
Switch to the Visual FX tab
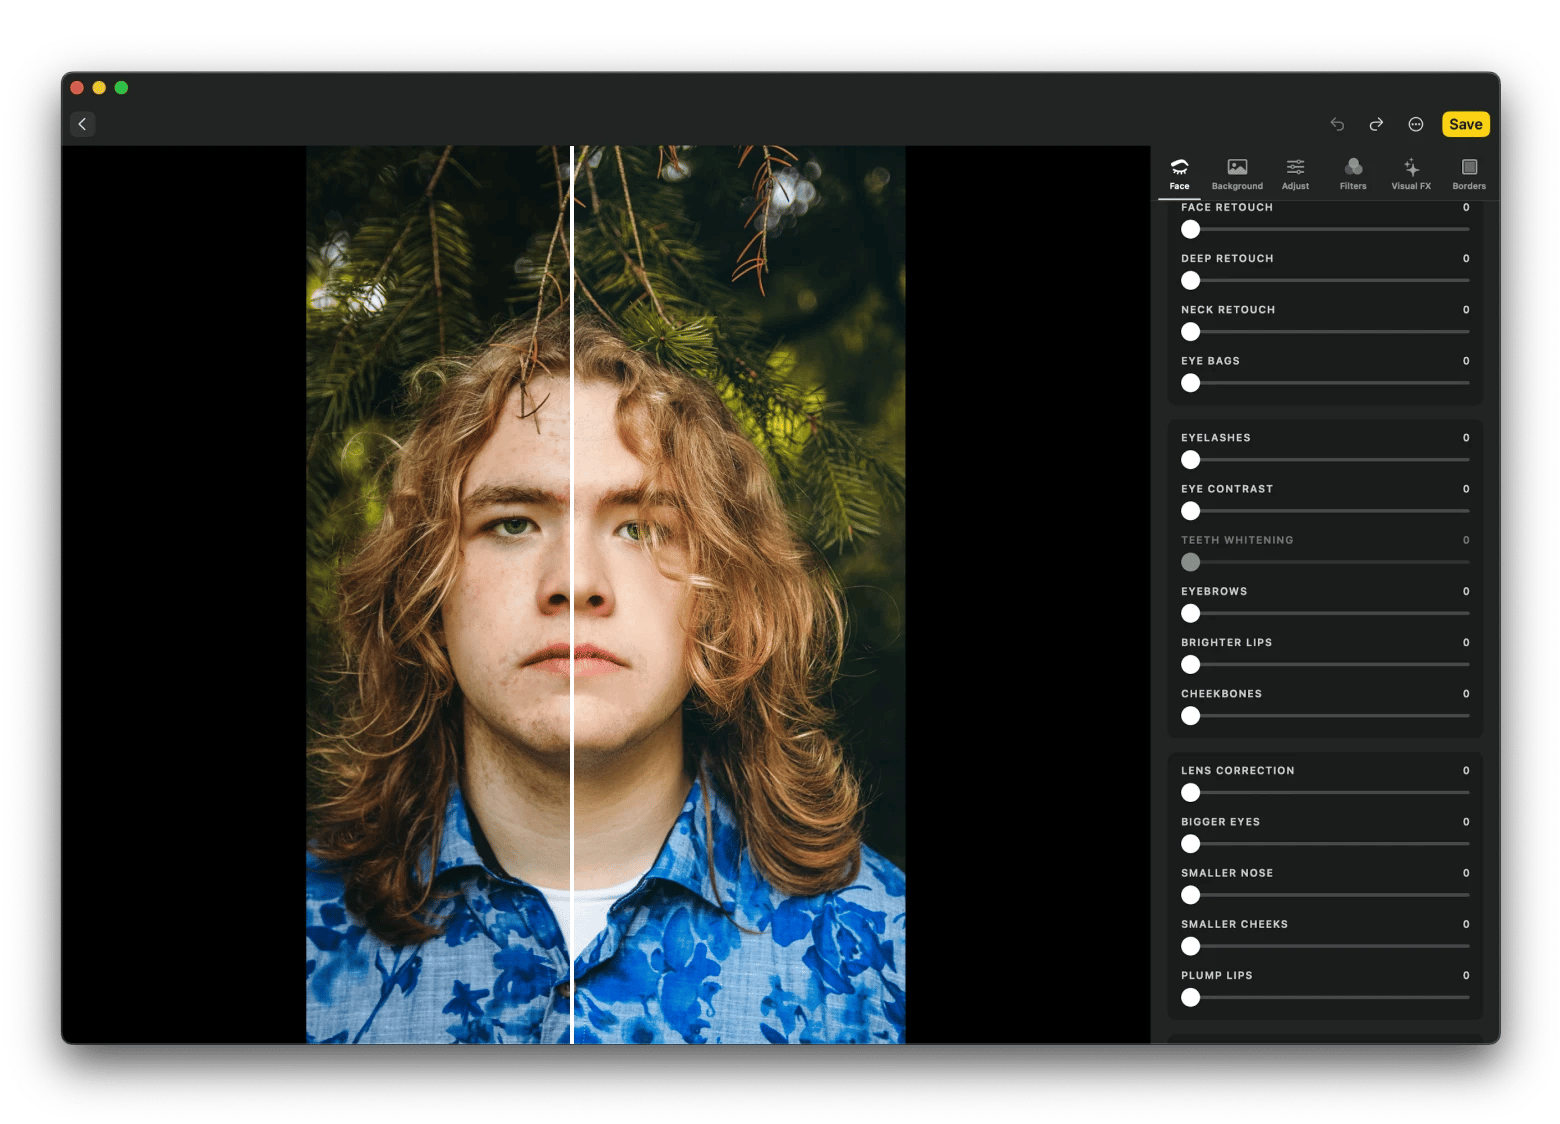pyautogui.click(x=1411, y=174)
